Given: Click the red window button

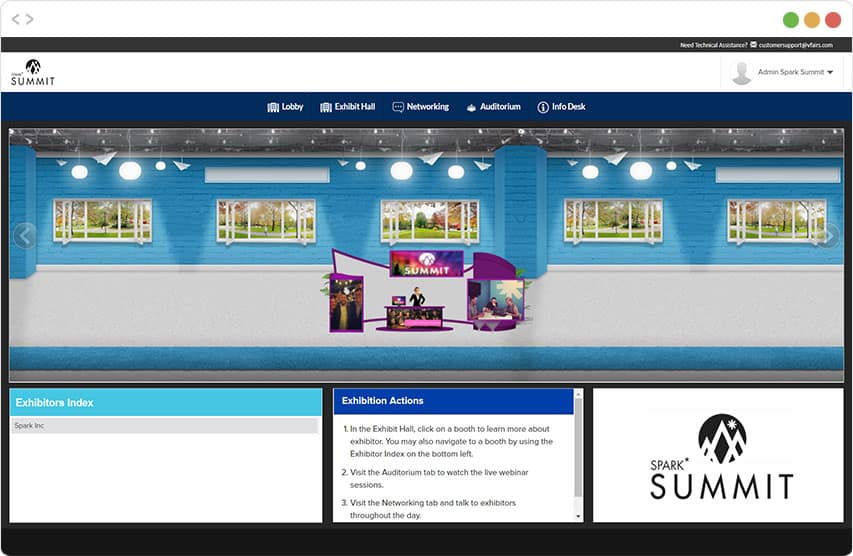Looking at the screenshot, I should coord(833,20).
